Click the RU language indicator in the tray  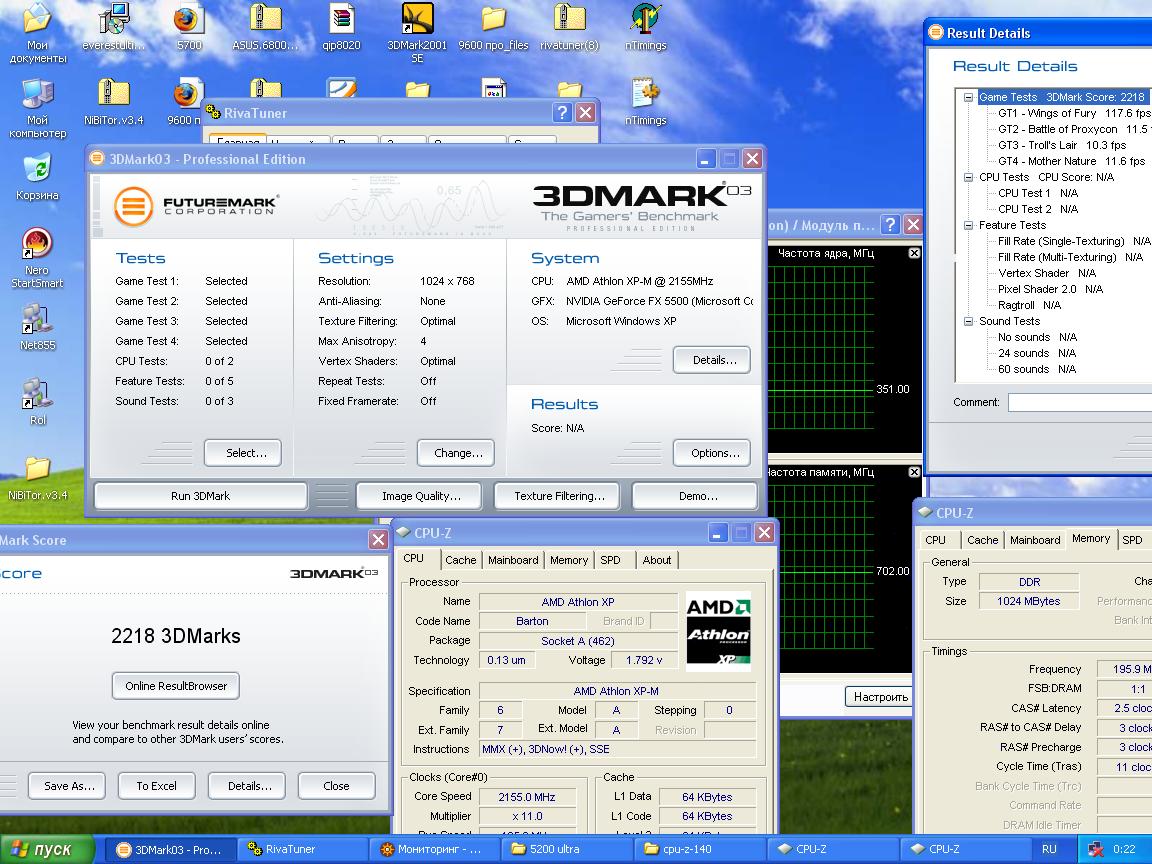1049,849
